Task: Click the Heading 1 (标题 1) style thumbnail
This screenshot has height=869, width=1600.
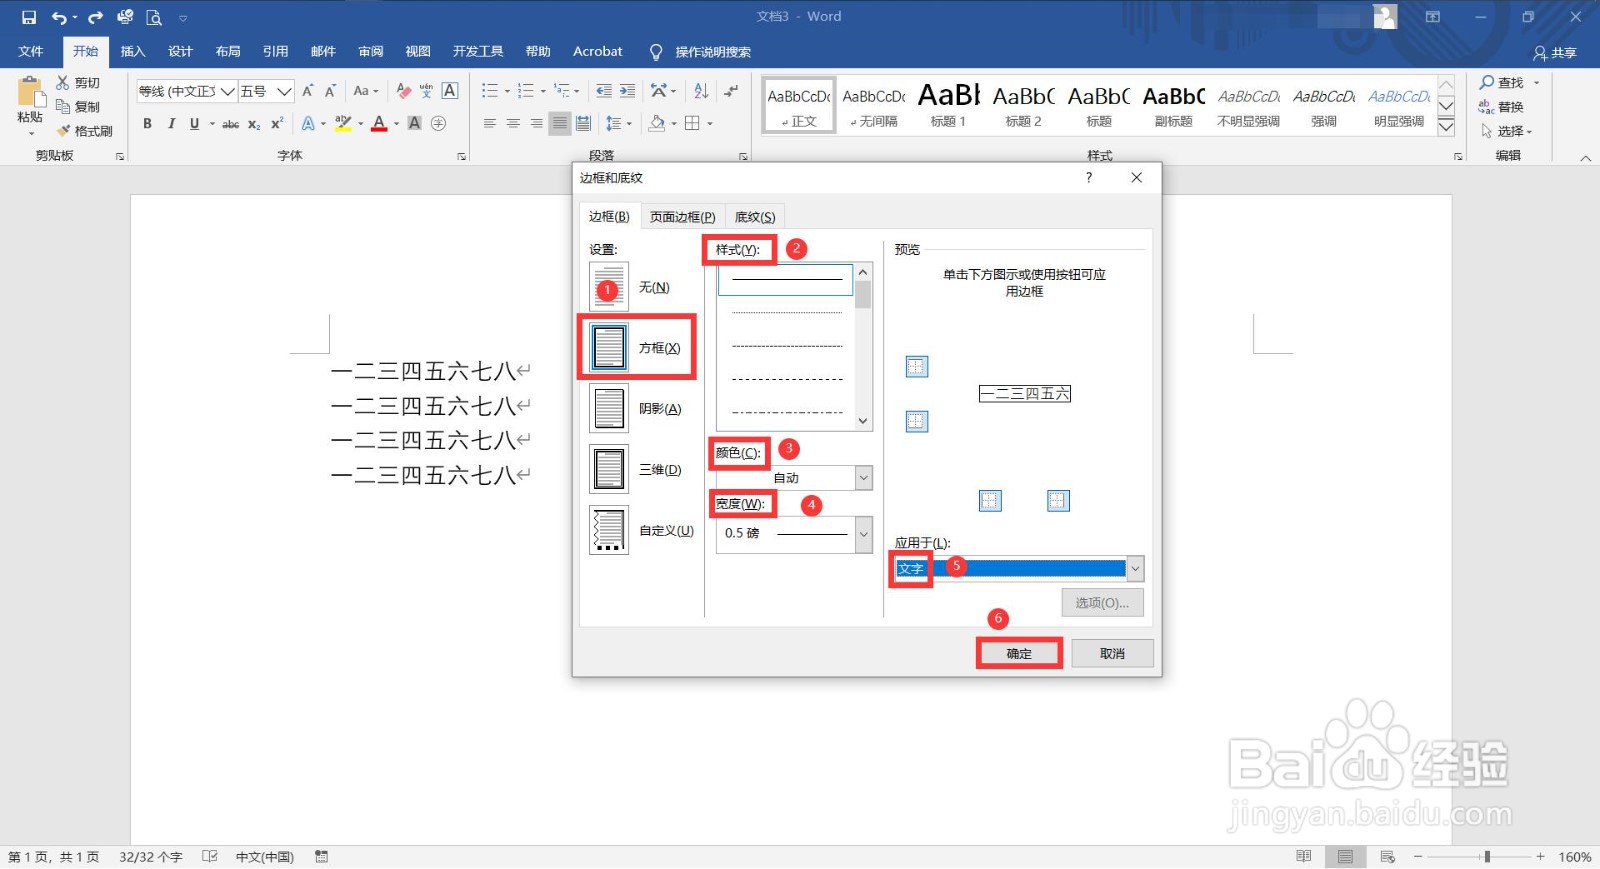Action: tap(948, 105)
